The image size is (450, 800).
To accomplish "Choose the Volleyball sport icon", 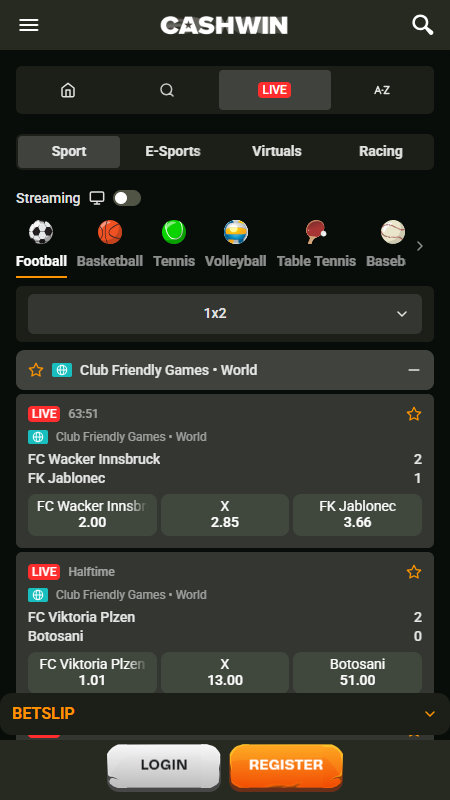I will coord(236,232).
